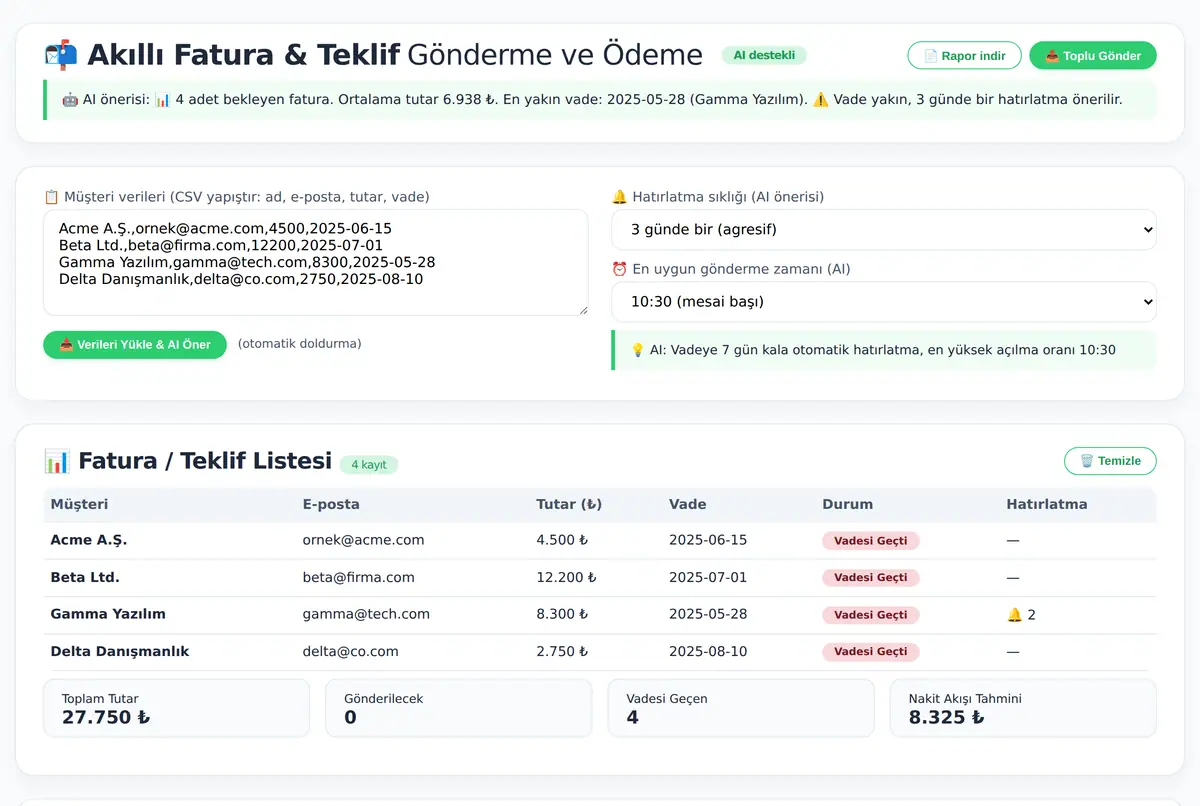Click the (otomatik doldurma) hint text
The image size is (1200, 806).
click(299, 344)
